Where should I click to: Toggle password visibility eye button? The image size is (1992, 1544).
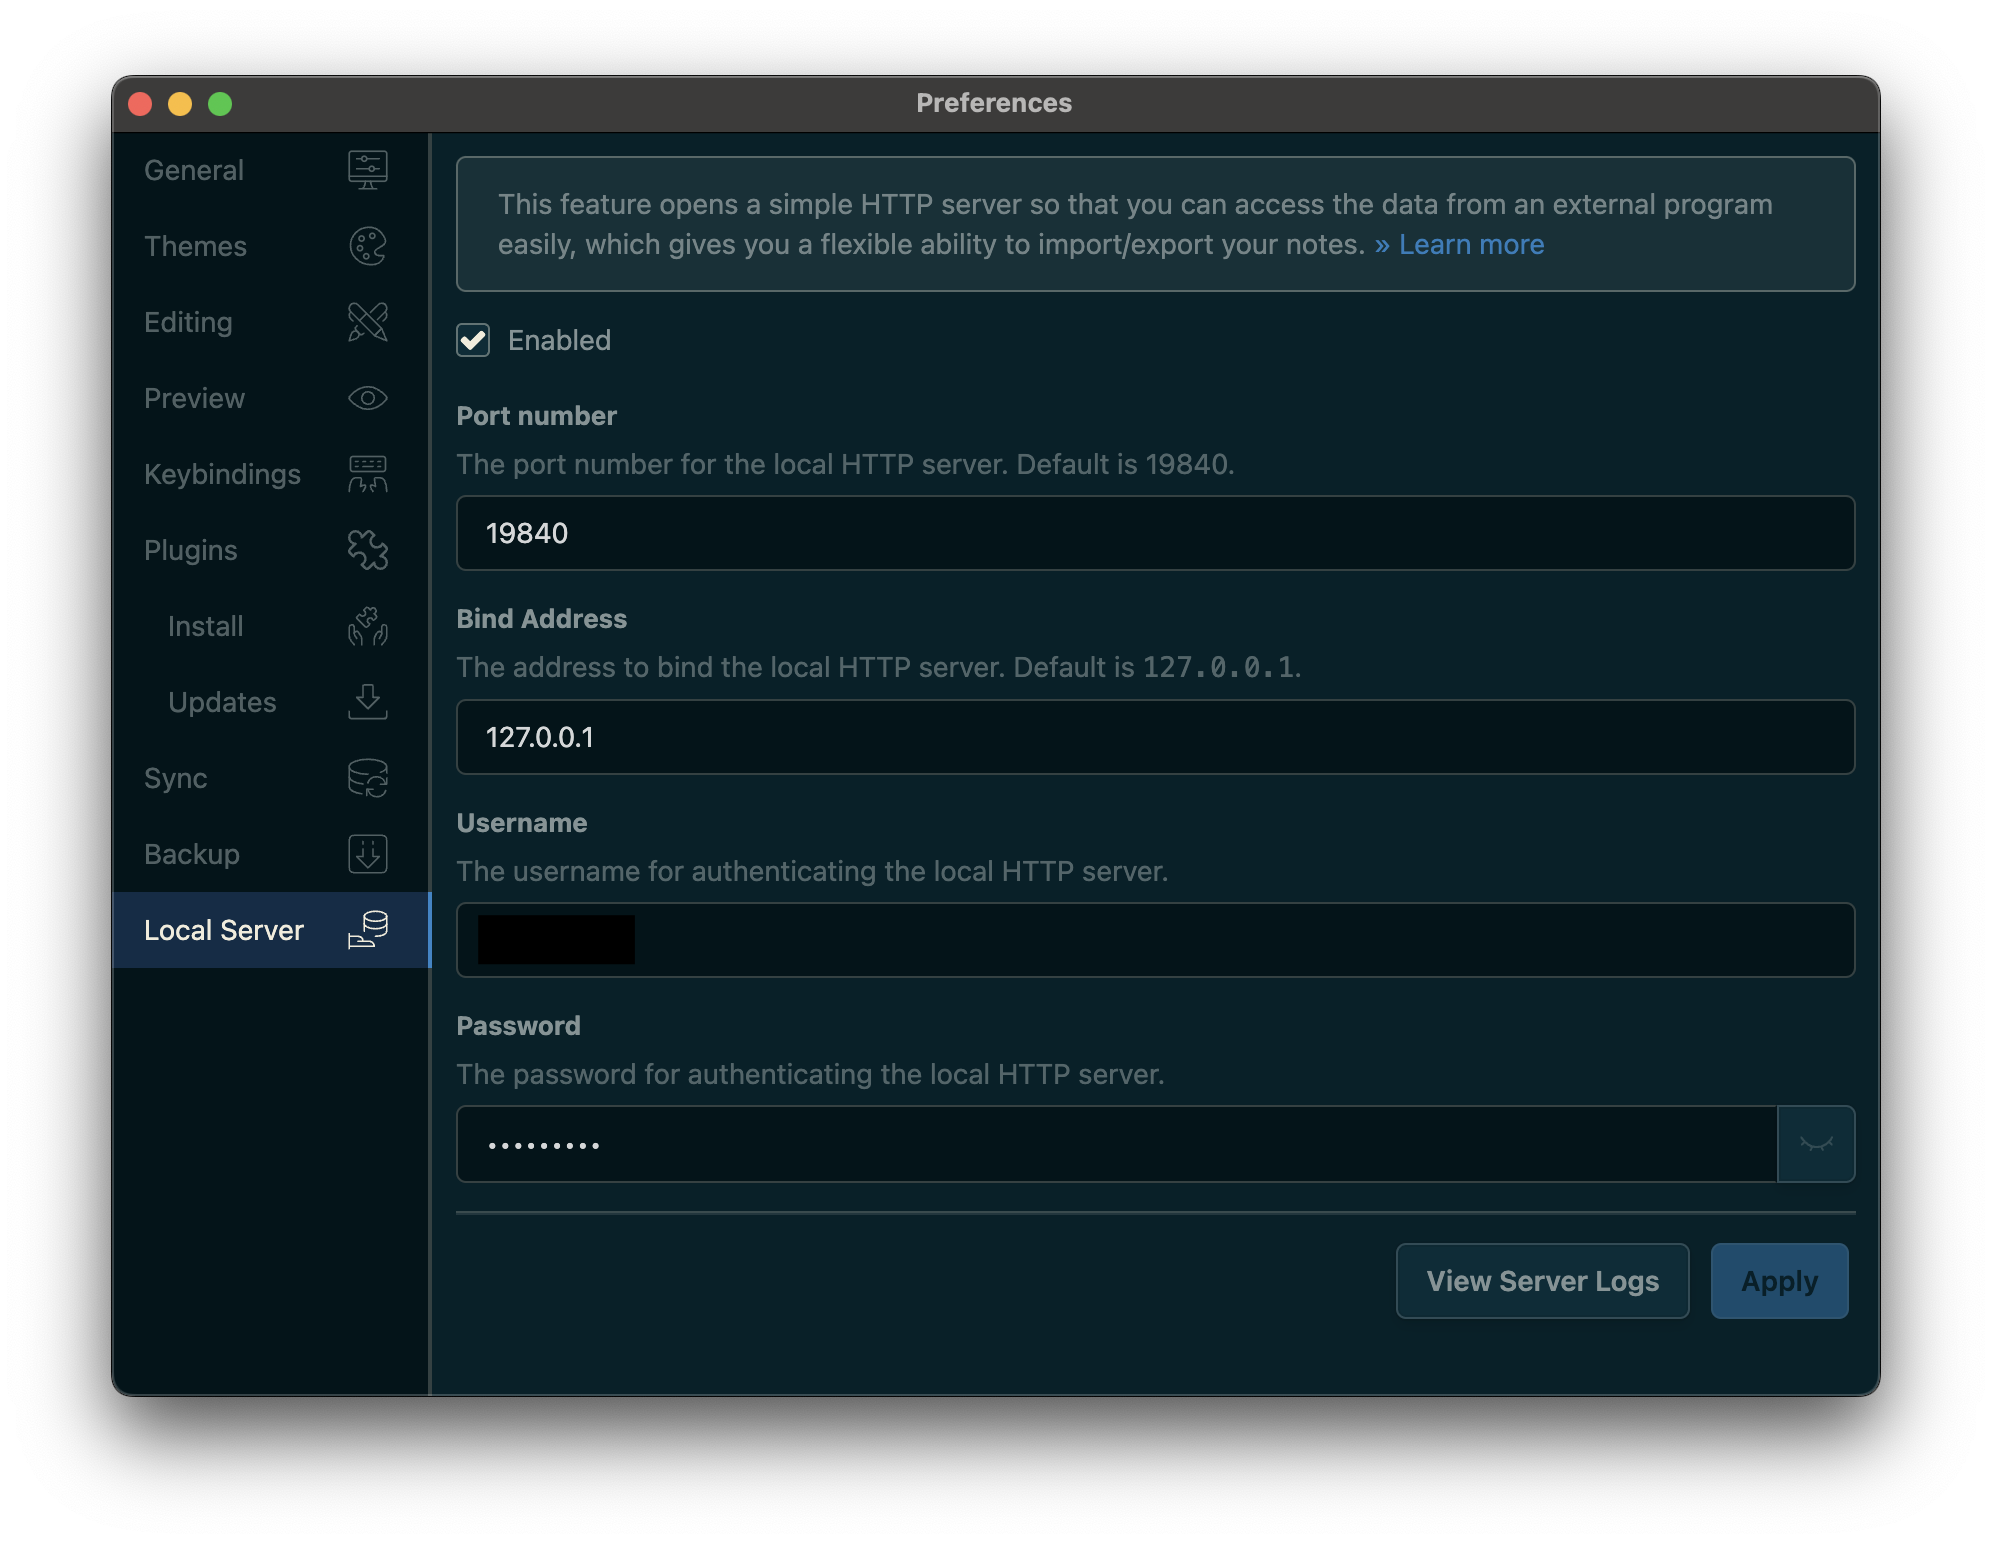[x=1815, y=1144]
